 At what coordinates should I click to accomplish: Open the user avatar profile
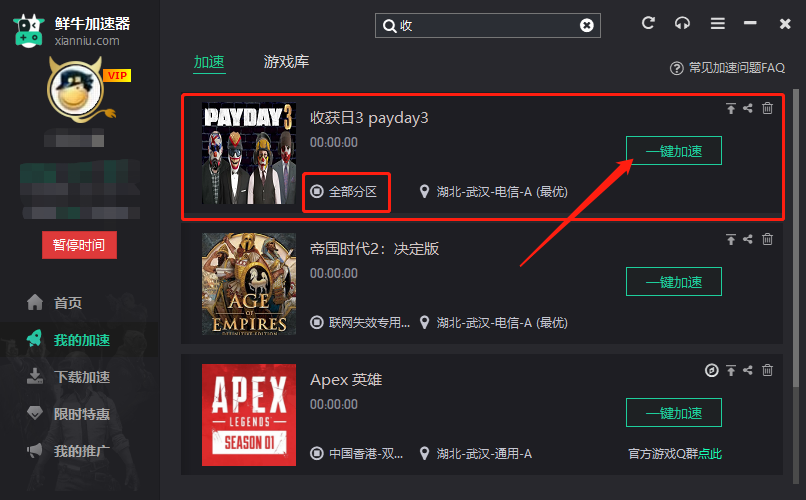tap(76, 91)
